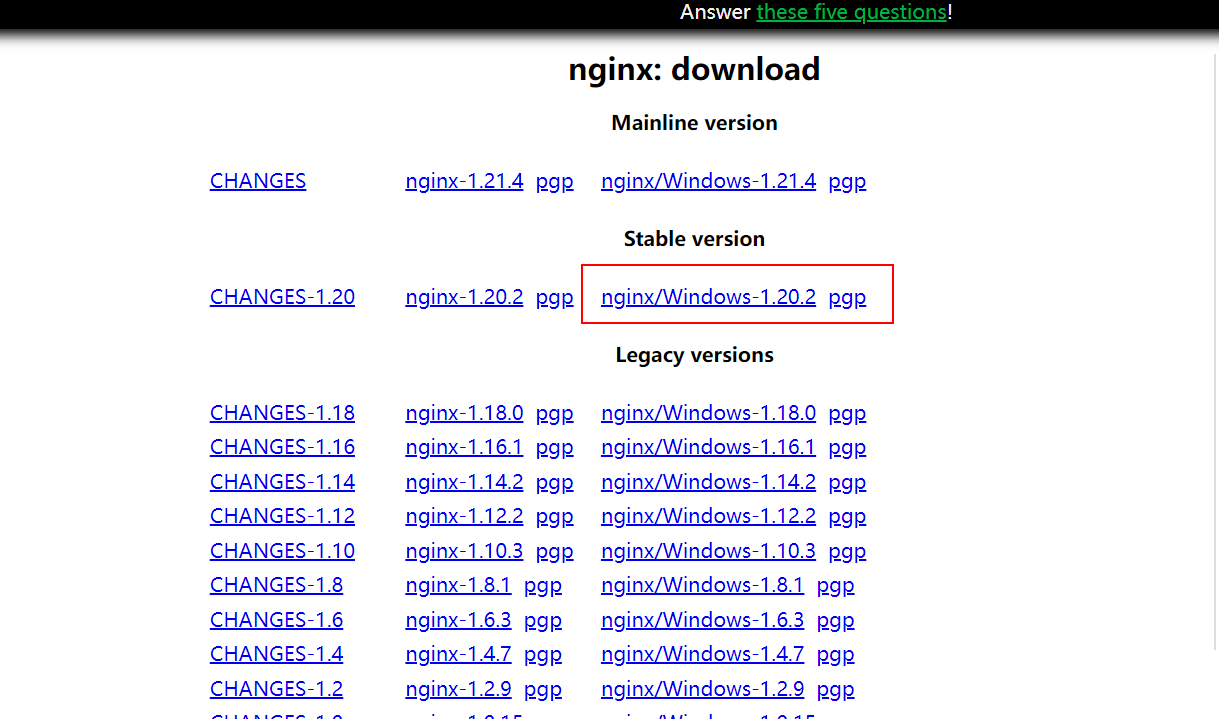The image size is (1219, 719).
Task: Open pgp signature for nginx/Windows-1.16.1
Action: pos(847,448)
